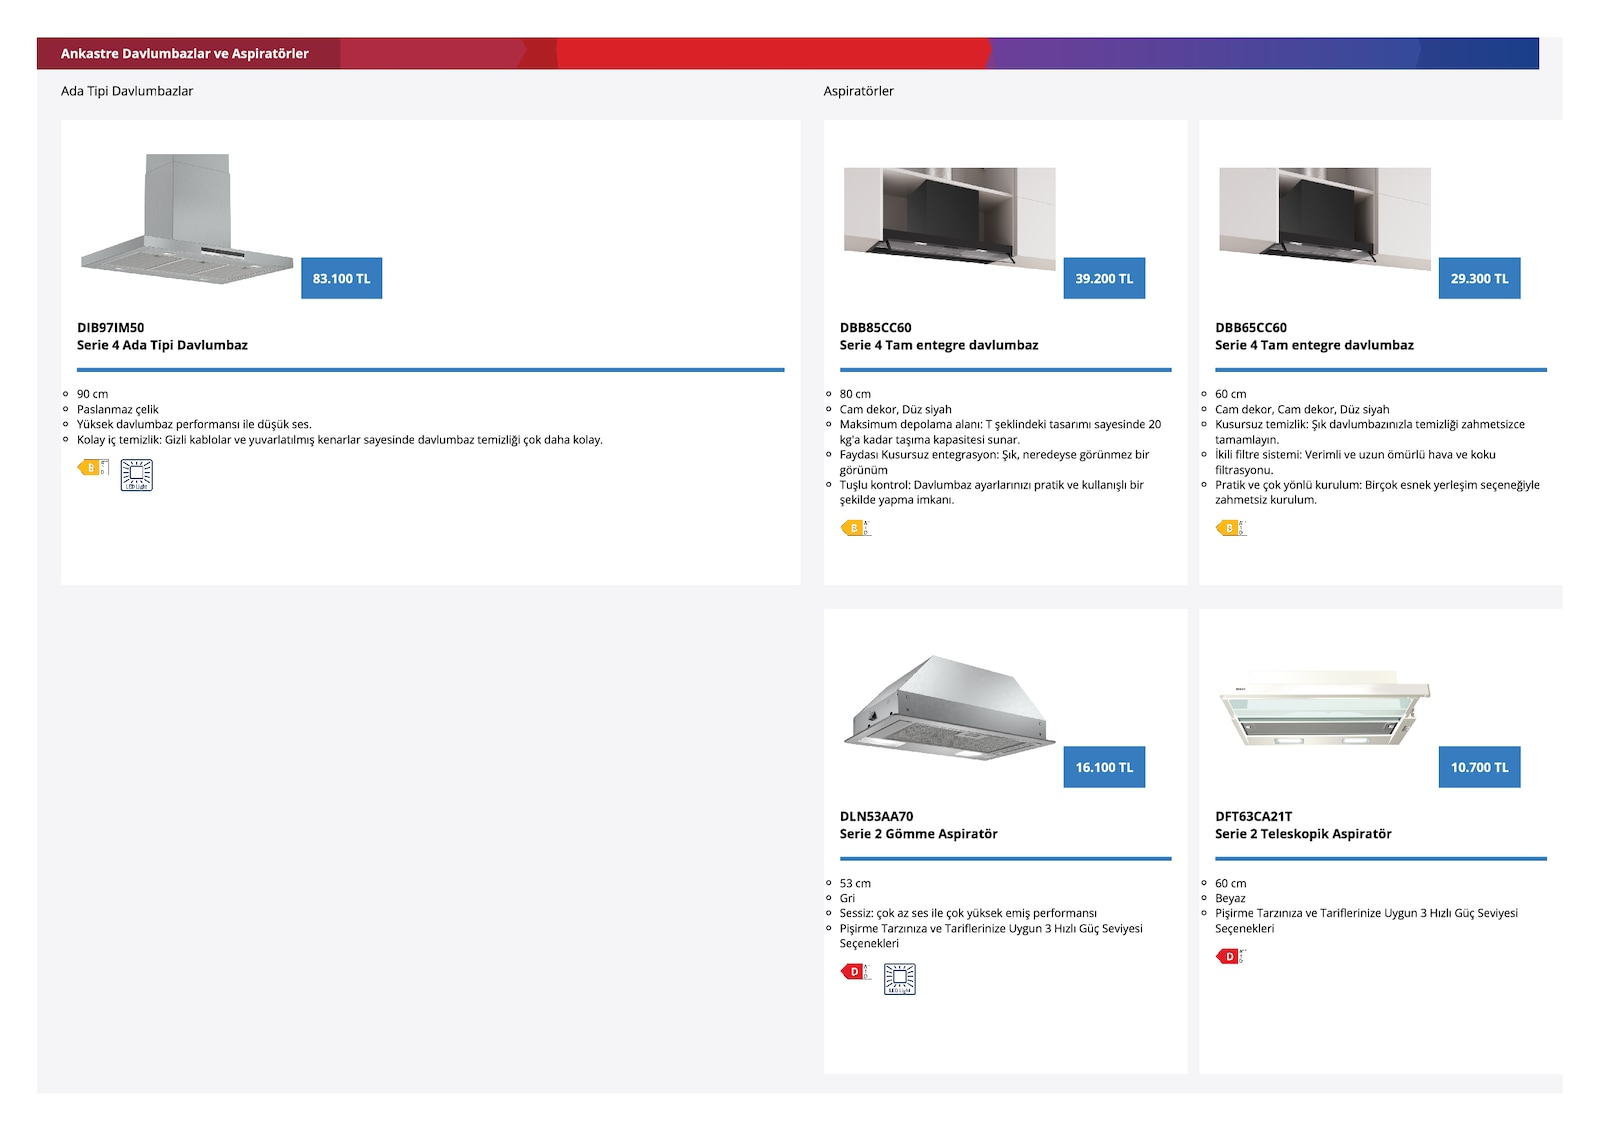
Task: Click the energy class B label under DBB65CC60
Action: click(1231, 528)
